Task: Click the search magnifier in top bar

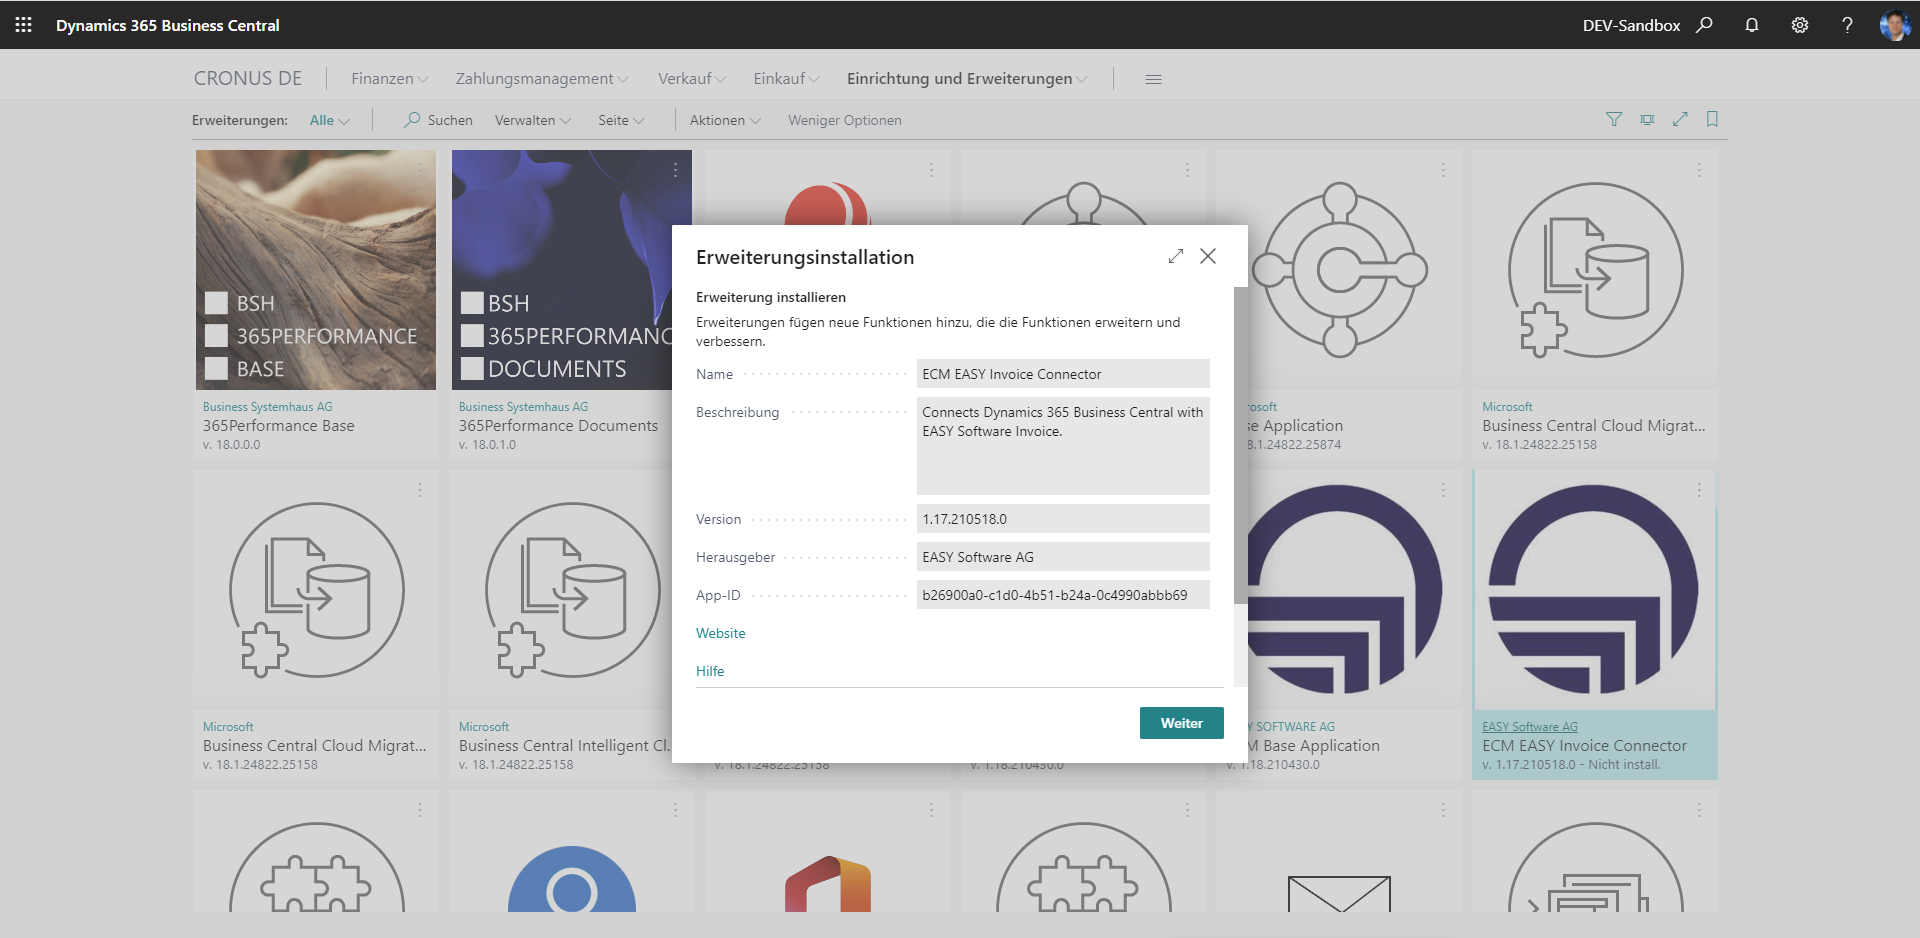Action: tap(1705, 25)
